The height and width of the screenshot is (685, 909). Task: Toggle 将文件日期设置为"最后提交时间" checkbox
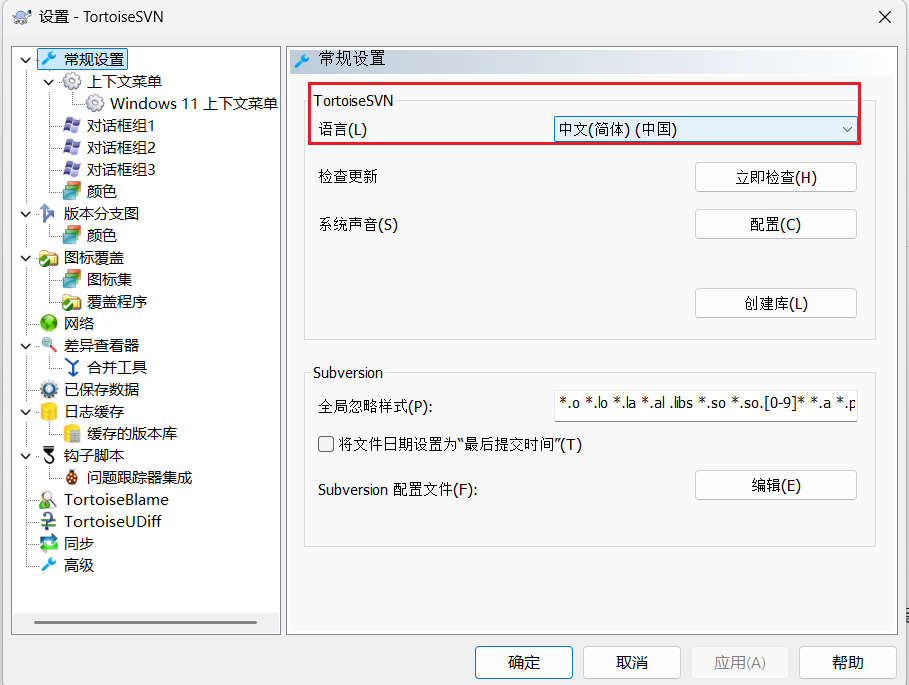pyautogui.click(x=326, y=444)
